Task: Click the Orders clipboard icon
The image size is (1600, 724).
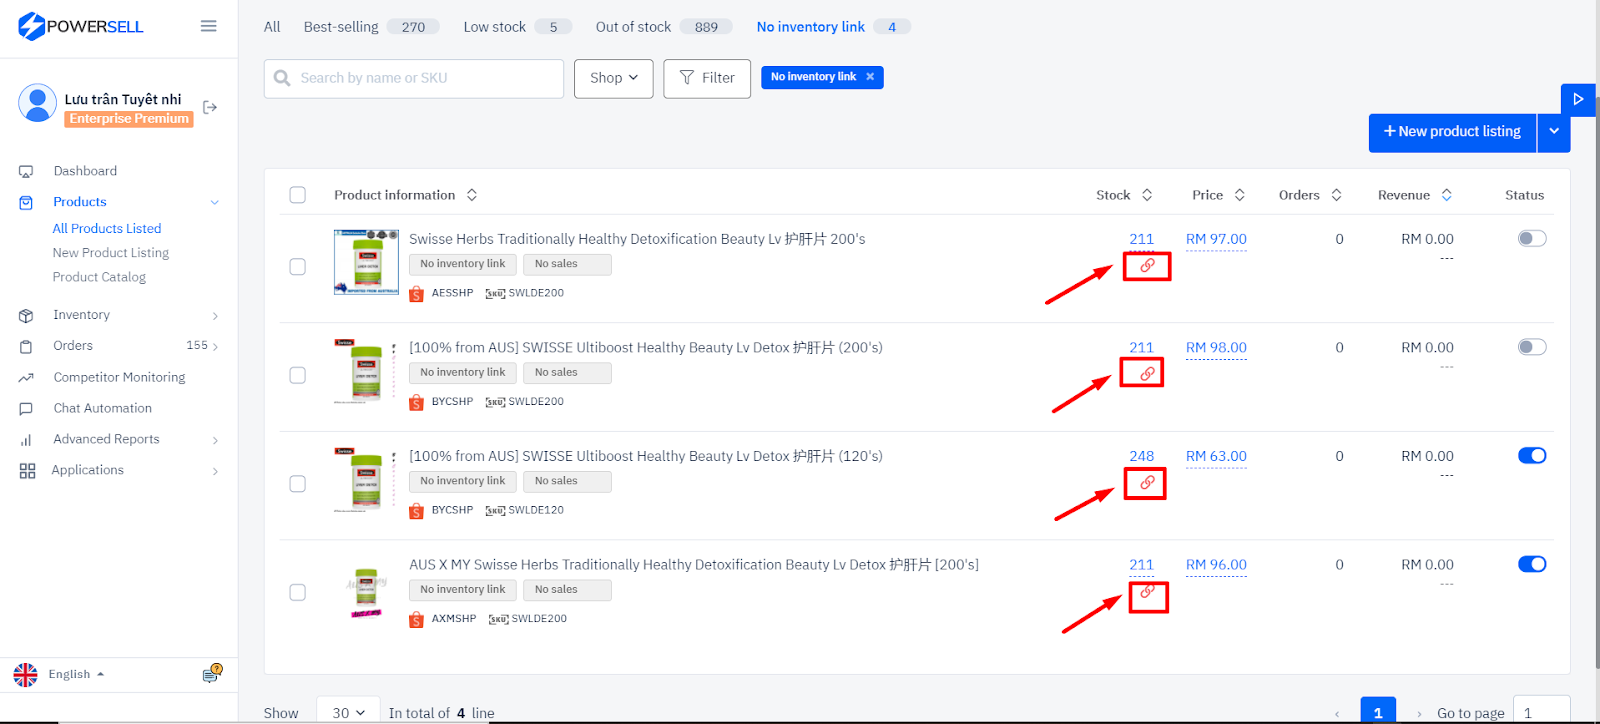Action: tap(26, 347)
